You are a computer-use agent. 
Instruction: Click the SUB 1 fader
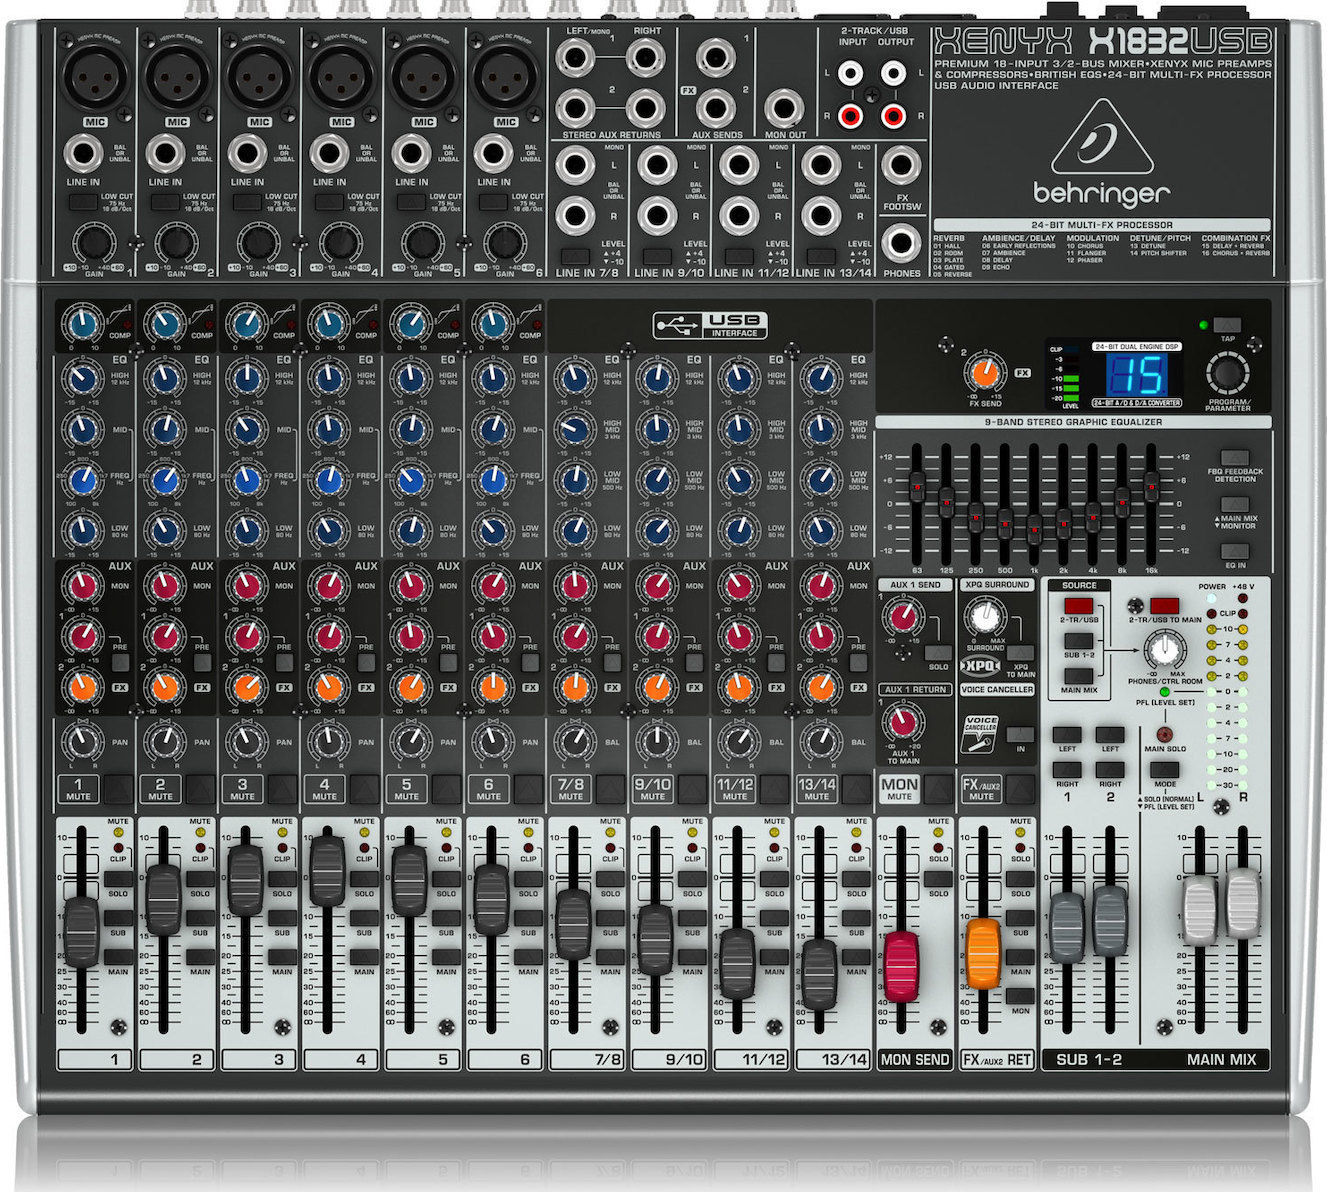1067,926
